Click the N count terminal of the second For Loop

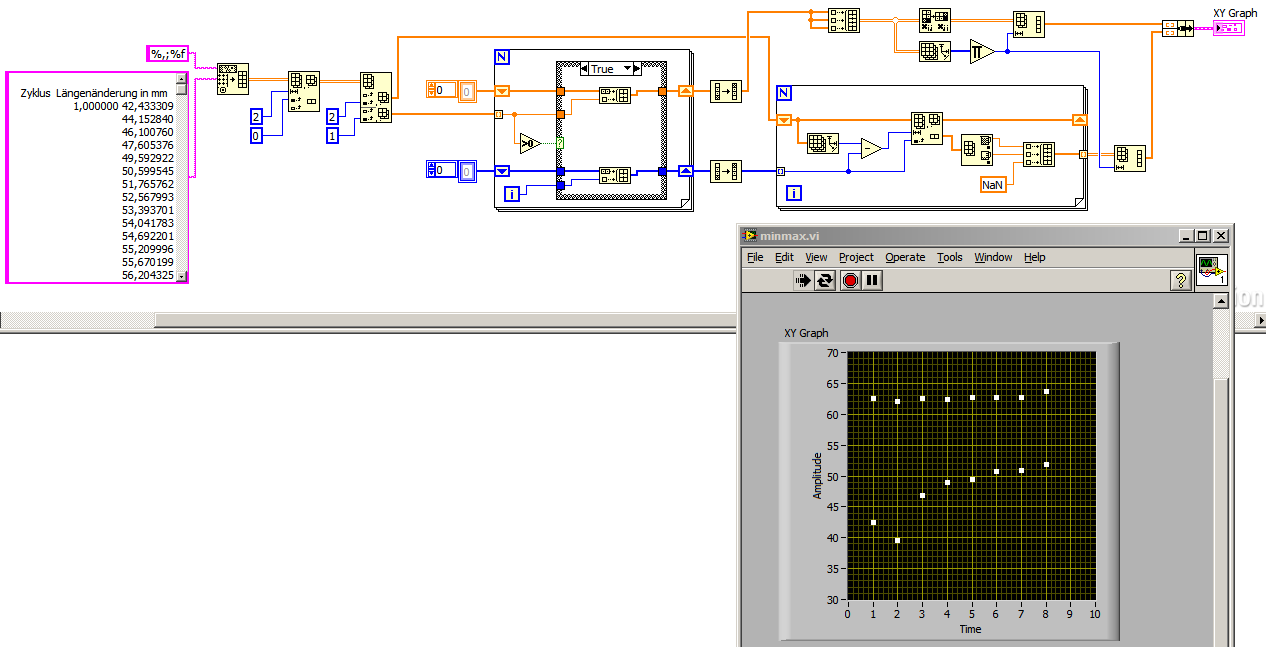click(784, 93)
